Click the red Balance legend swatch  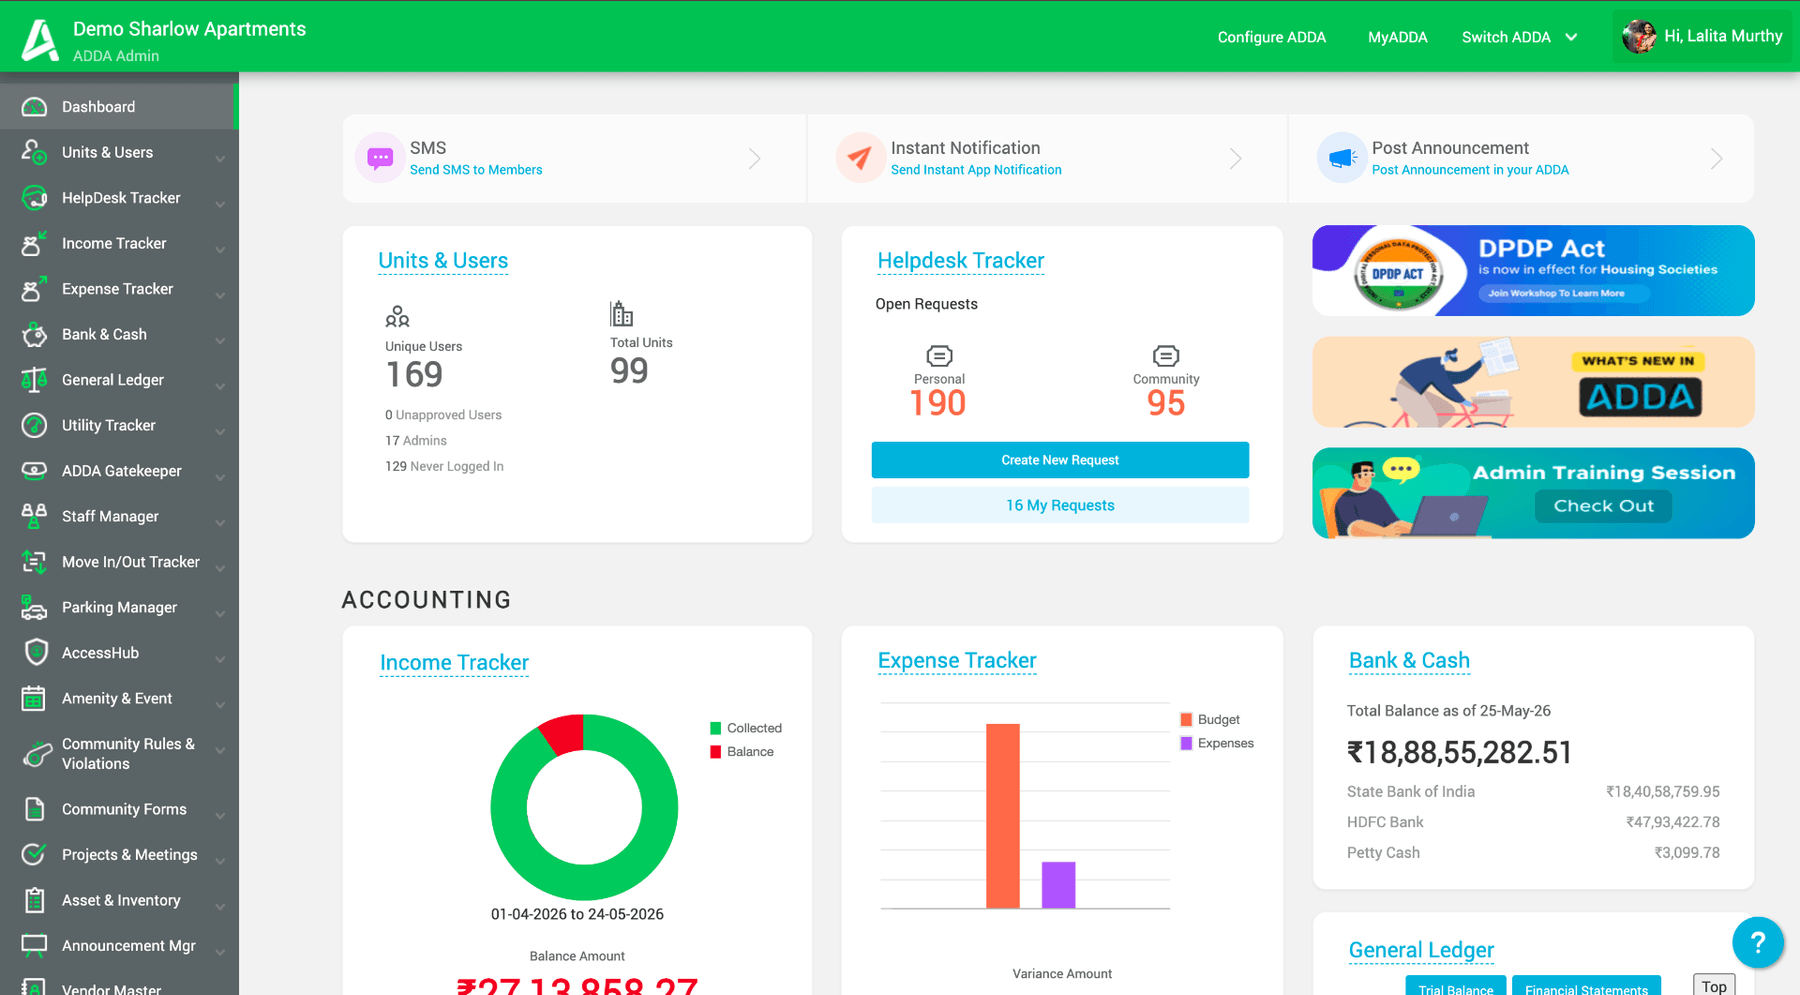point(715,752)
